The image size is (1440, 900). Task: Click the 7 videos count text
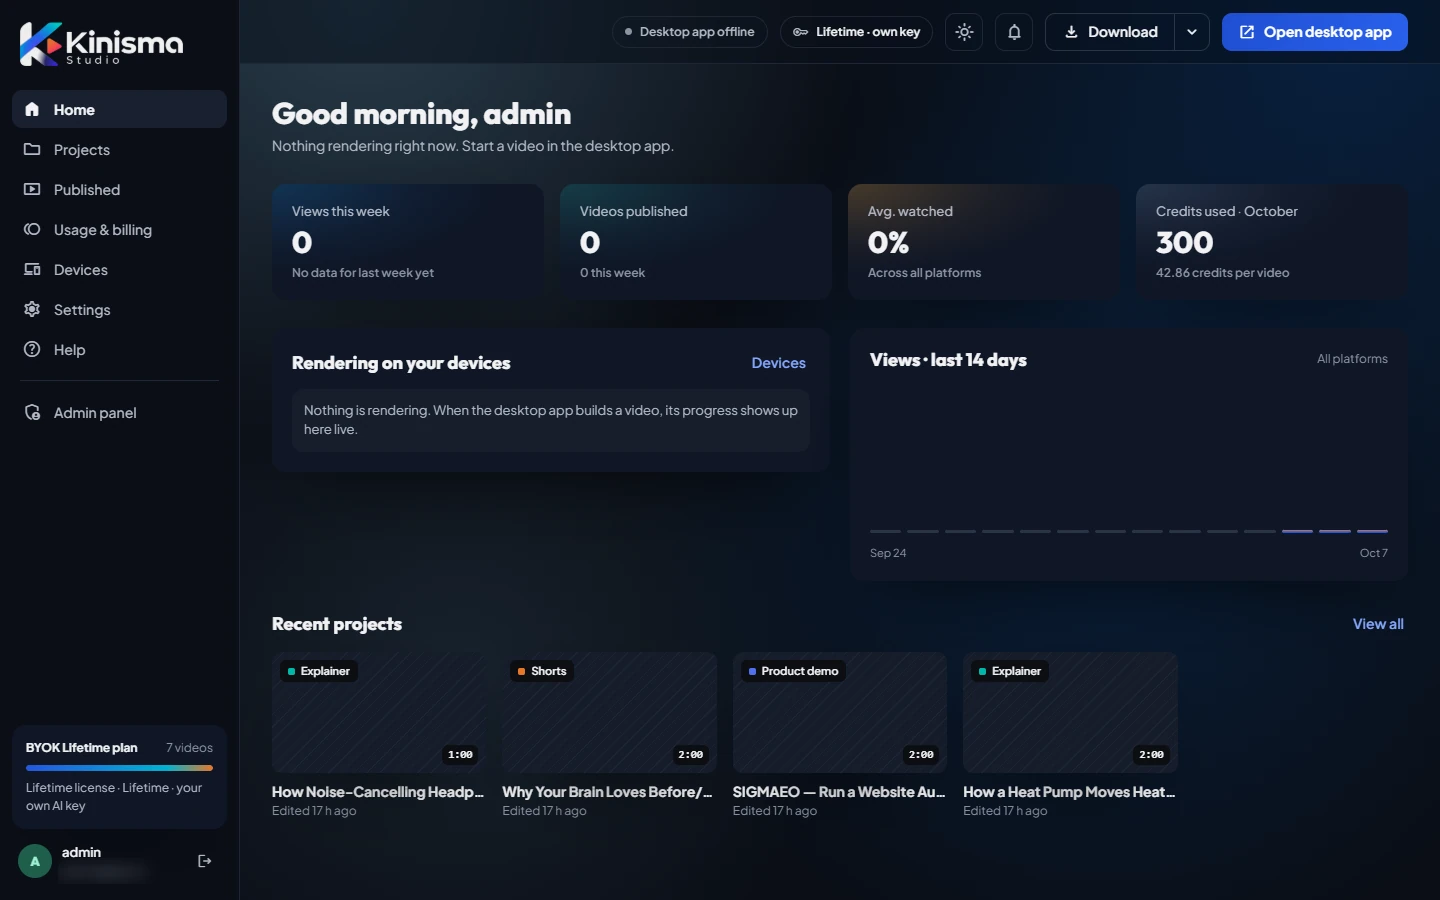click(x=189, y=748)
